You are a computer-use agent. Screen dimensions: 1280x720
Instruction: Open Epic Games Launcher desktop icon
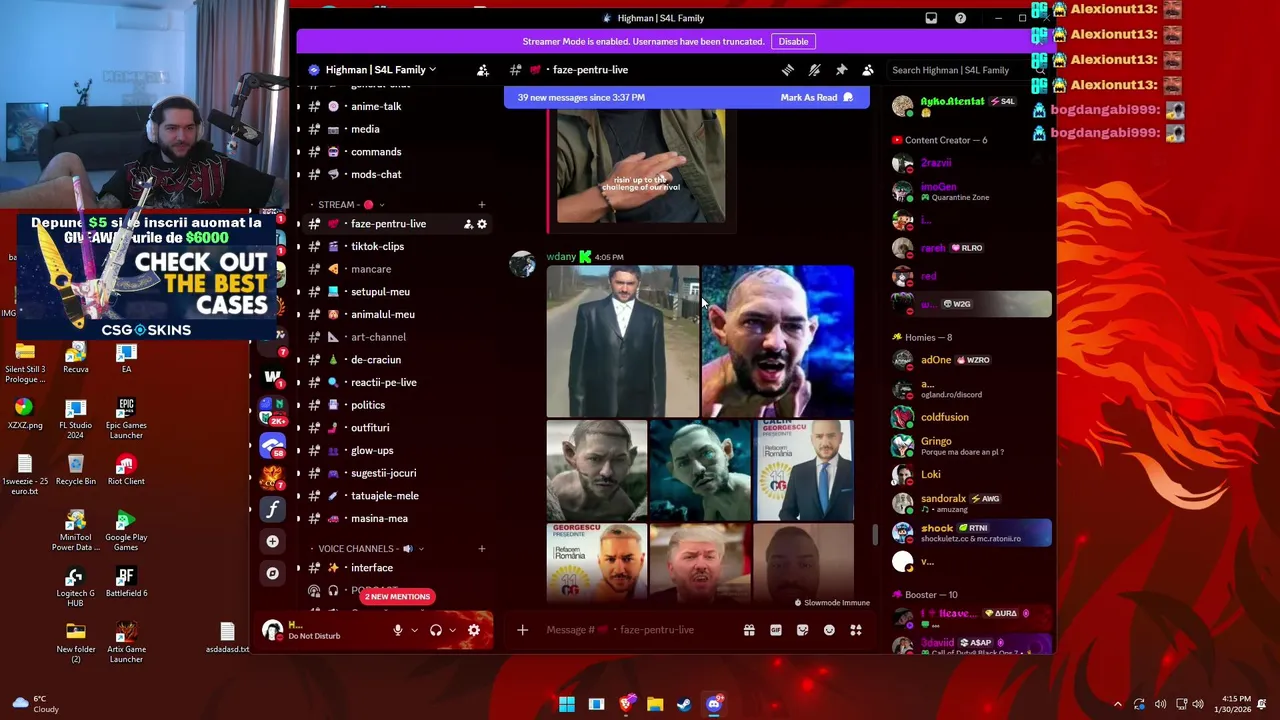point(126,414)
